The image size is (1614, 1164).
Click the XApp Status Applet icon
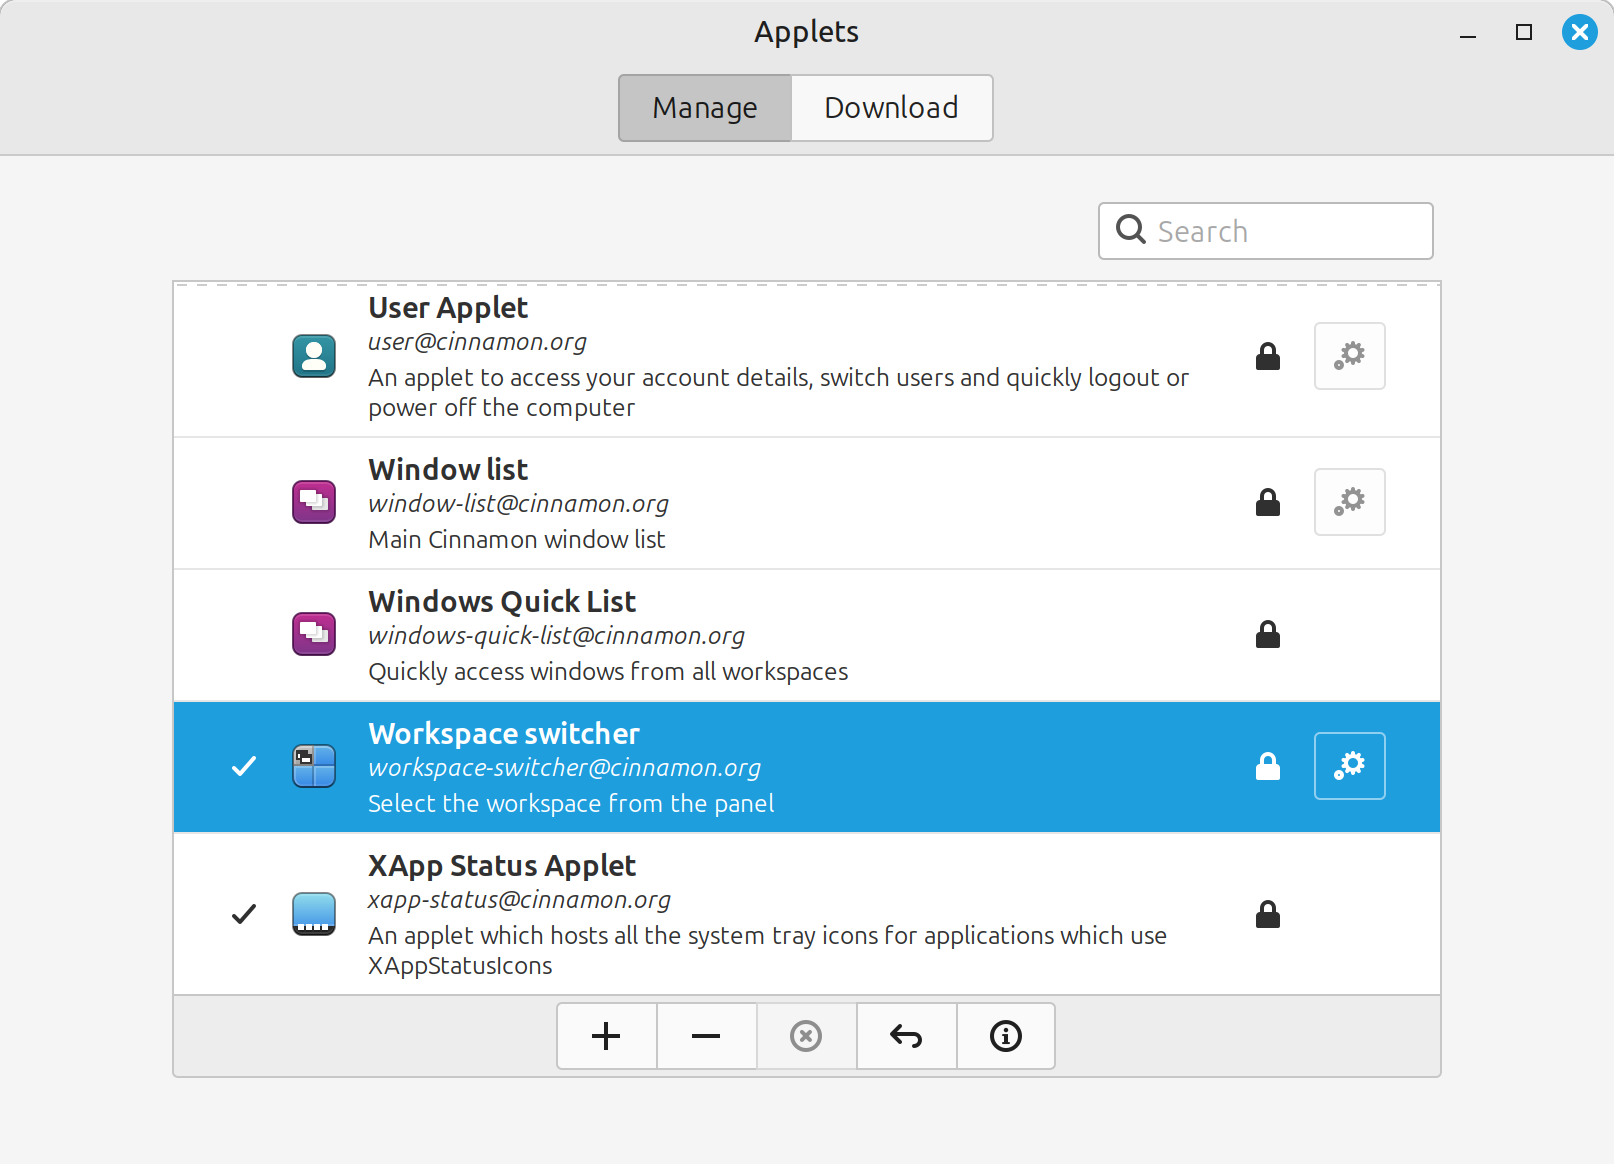click(x=314, y=914)
